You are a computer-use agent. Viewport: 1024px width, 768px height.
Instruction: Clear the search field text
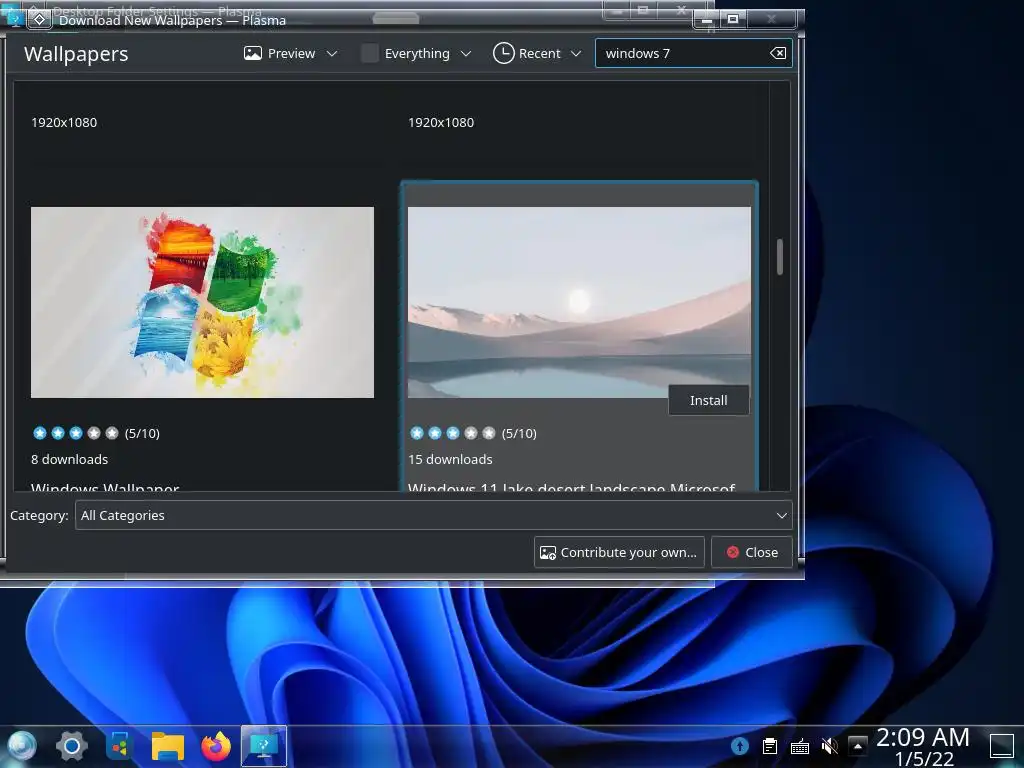778,54
